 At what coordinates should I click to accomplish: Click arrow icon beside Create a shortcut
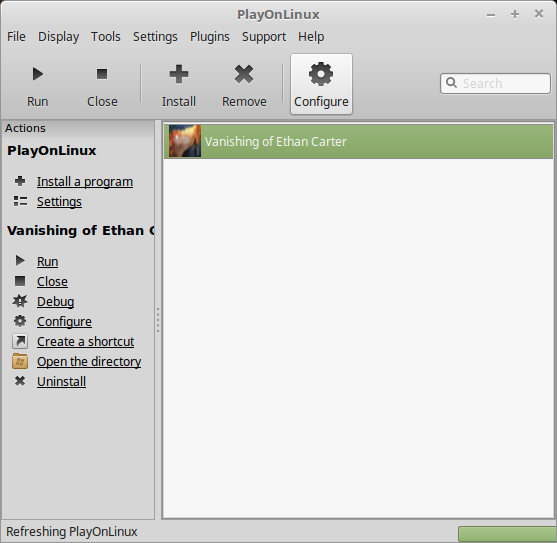click(20, 341)
